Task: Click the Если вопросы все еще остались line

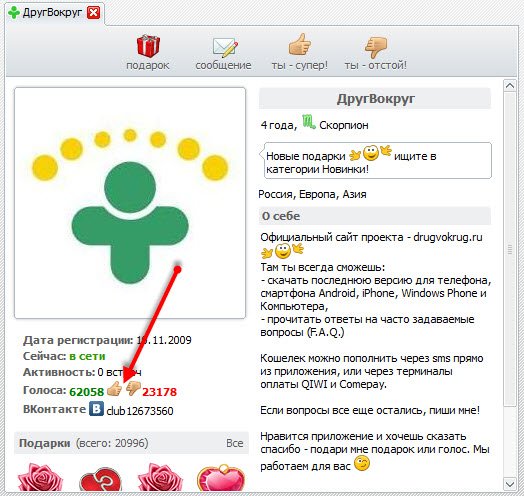Action: click(x=370, y=410)
